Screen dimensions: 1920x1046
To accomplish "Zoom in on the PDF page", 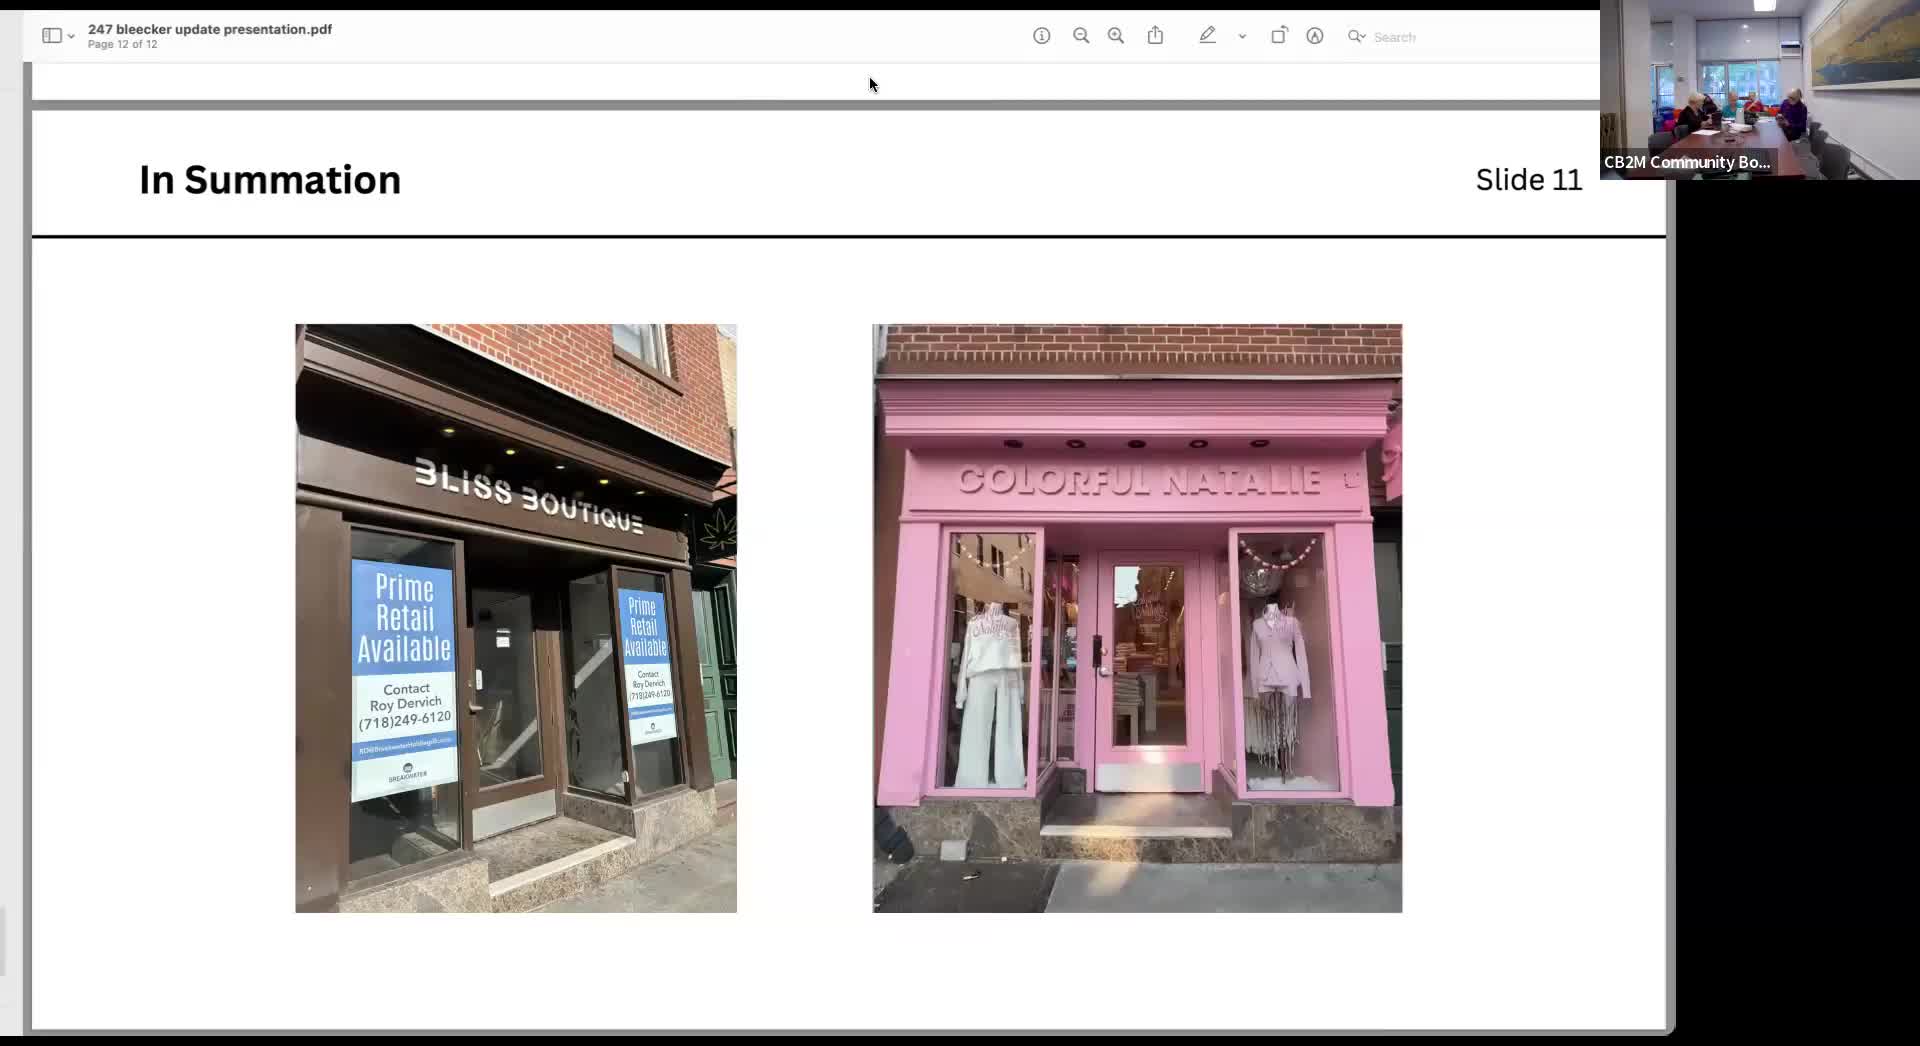I will point(1116,36).
